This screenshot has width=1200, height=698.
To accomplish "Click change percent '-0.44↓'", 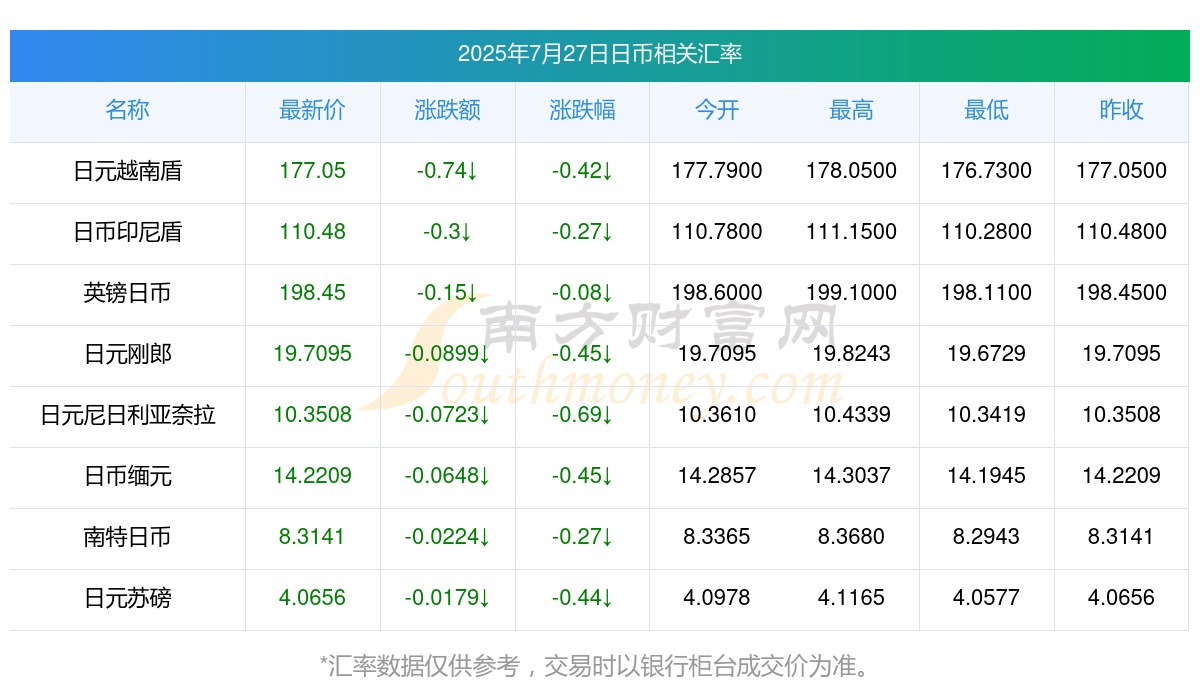I will point(583,598).
